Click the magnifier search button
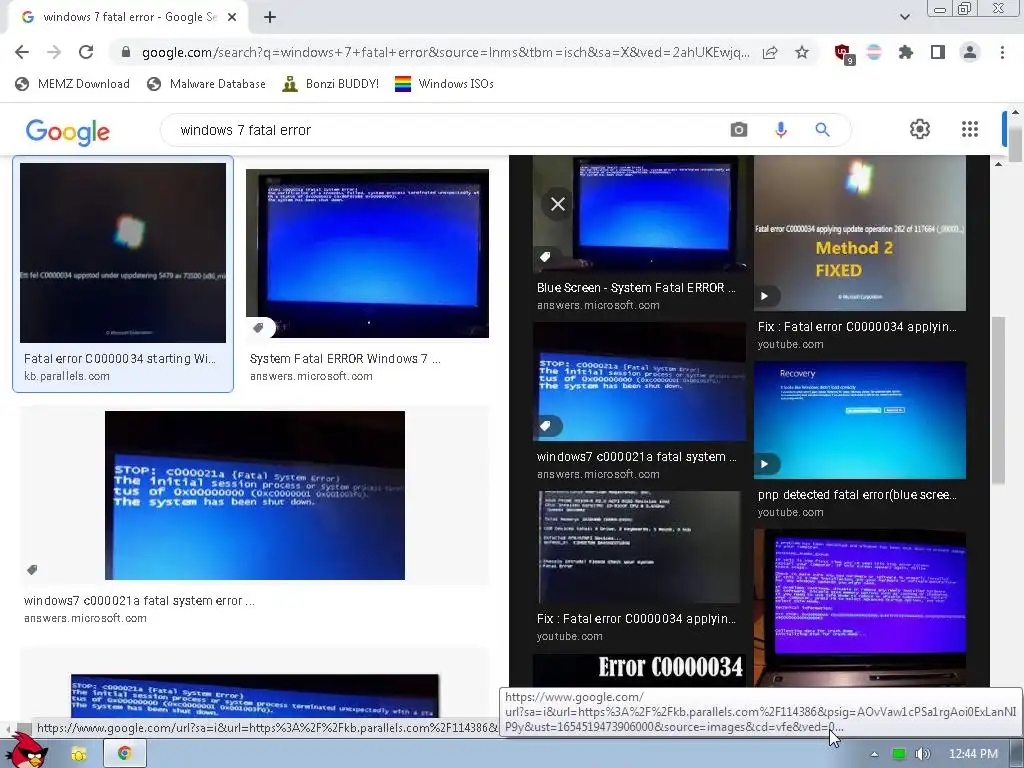The image size is (1024, 768). tap(822, 130)
